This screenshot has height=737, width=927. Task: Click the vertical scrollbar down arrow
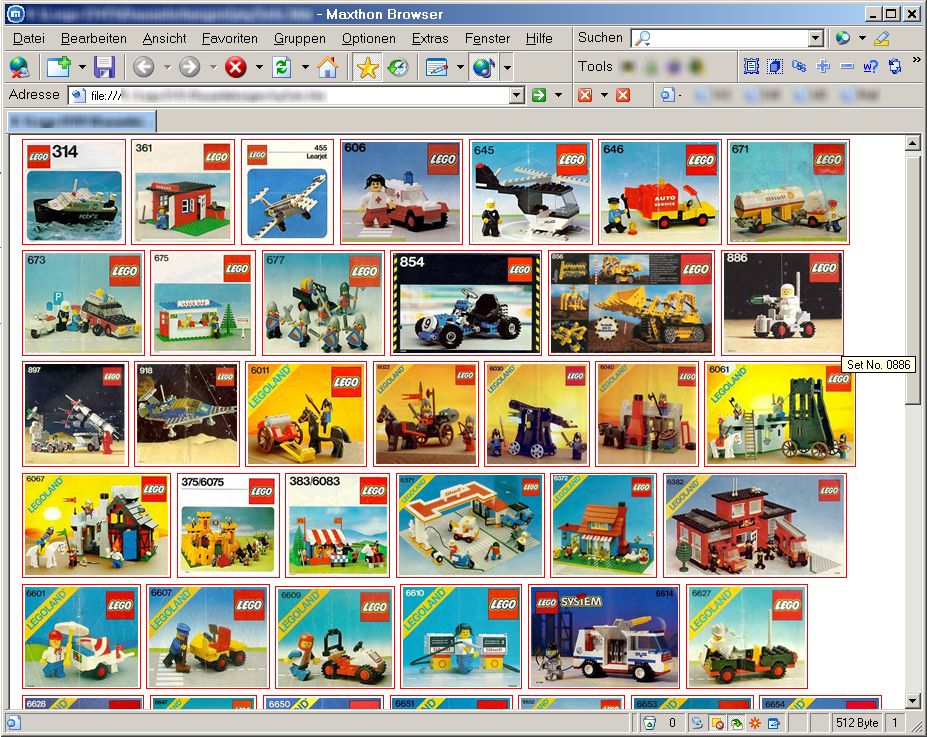[912, 700]
